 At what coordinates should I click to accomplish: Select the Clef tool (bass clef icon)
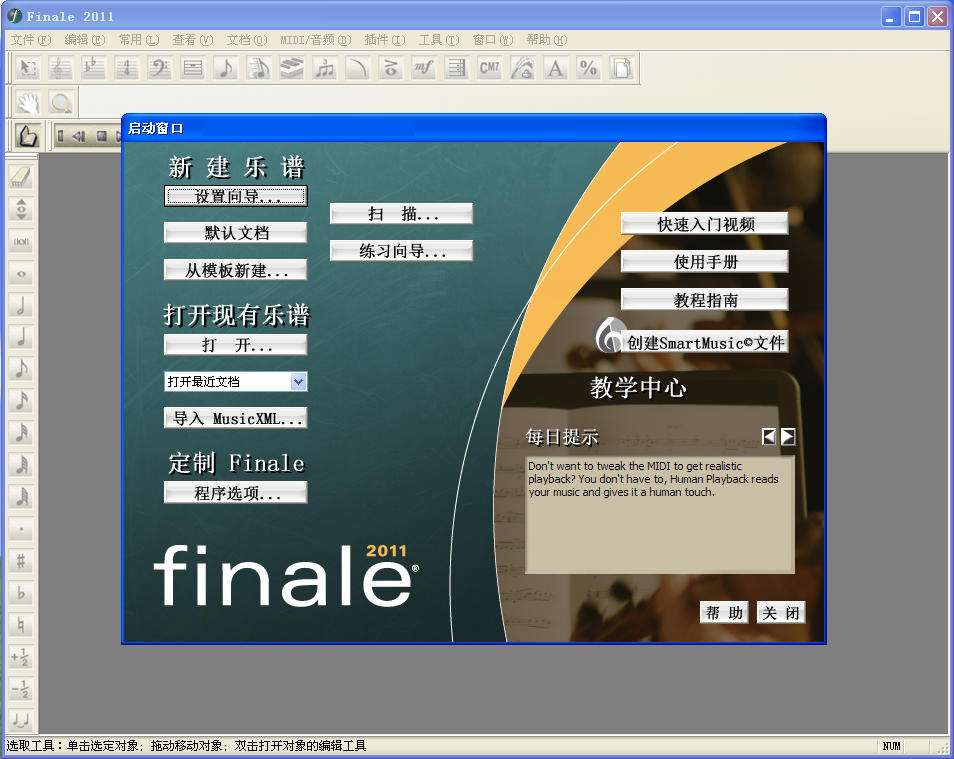tap(159, 68)
